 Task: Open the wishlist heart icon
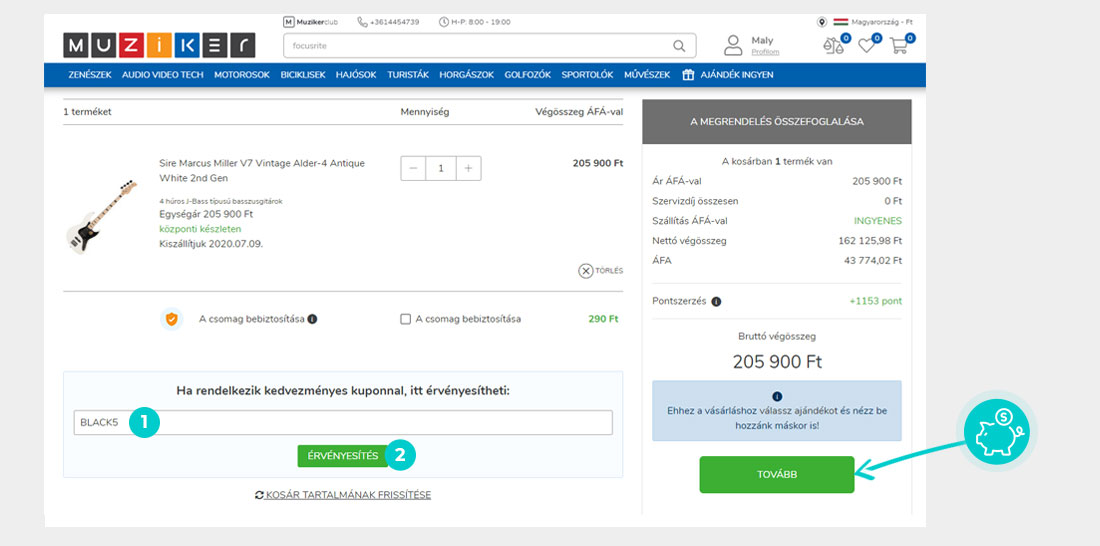click(x=867, y=46)
